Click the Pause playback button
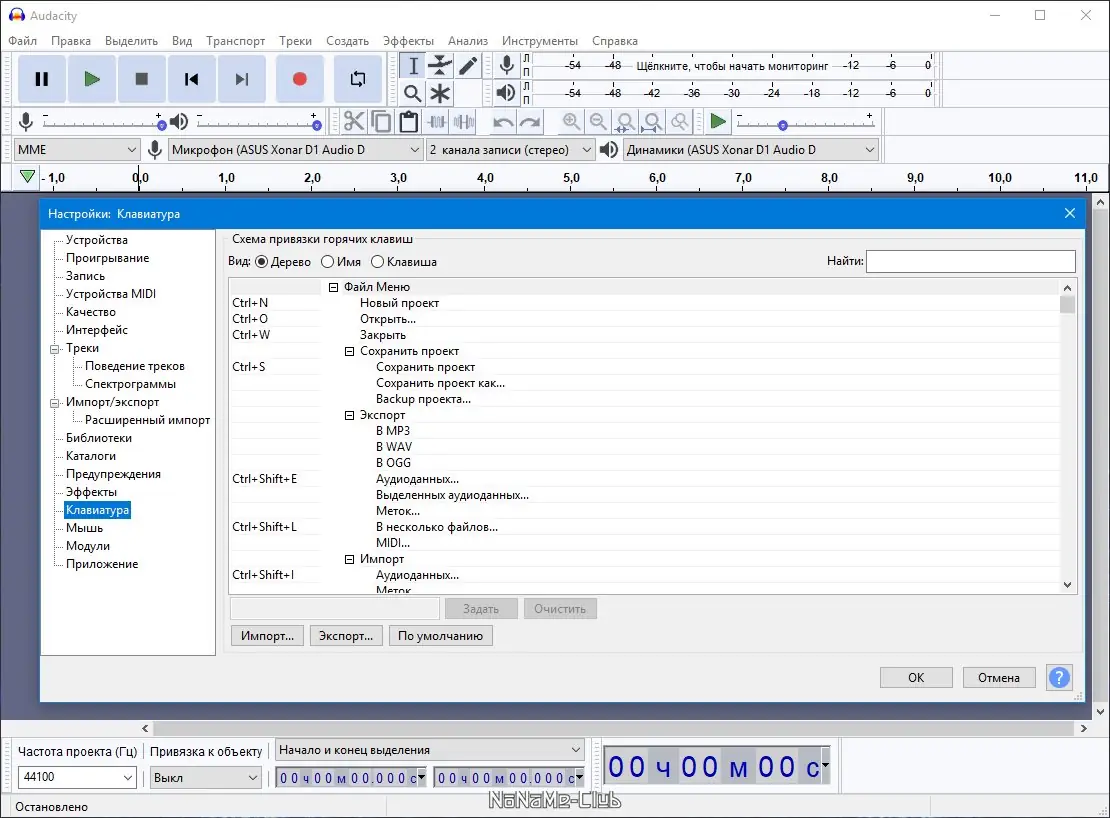 (x=42, y=79)
